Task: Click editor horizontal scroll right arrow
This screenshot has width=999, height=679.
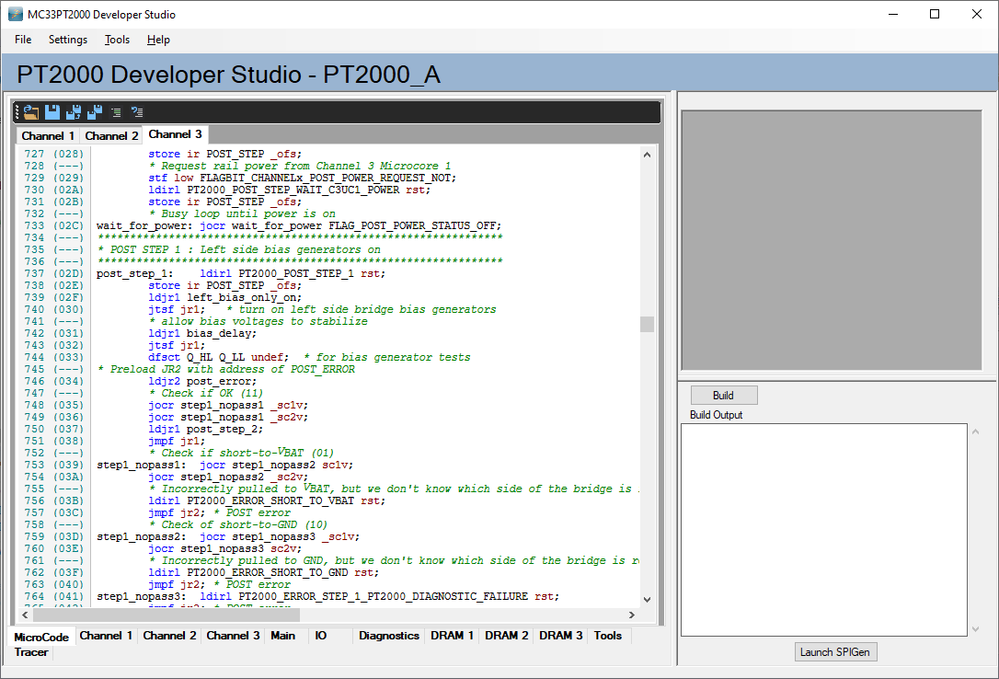Action: (x=632, y=615)
